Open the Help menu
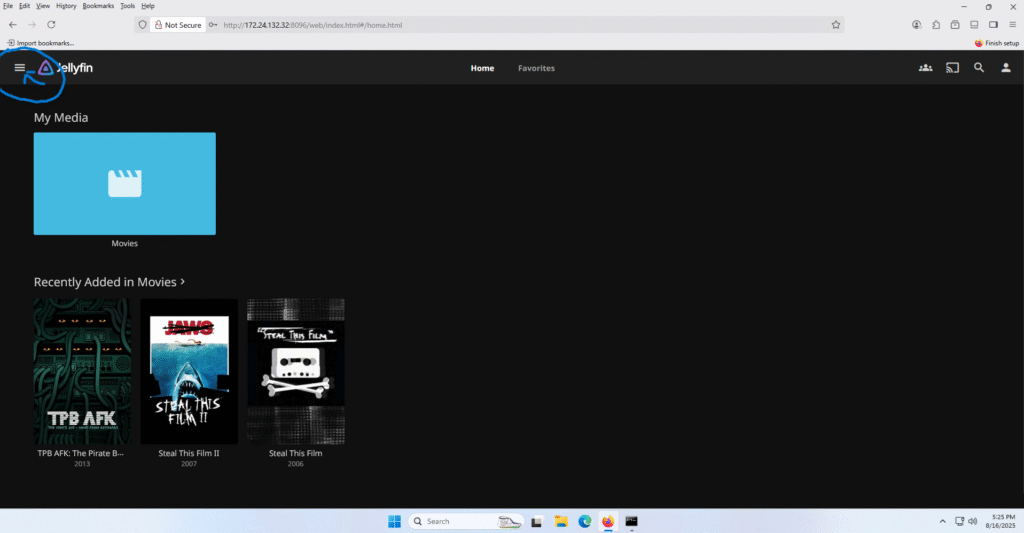 click(x=148, y=6)
